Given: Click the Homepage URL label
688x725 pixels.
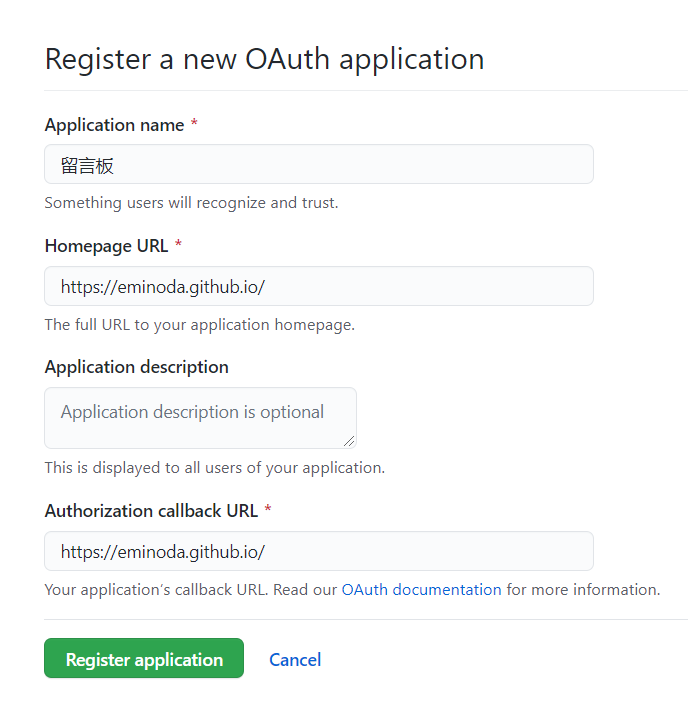Looking at the screenshot, I should 106,246.
